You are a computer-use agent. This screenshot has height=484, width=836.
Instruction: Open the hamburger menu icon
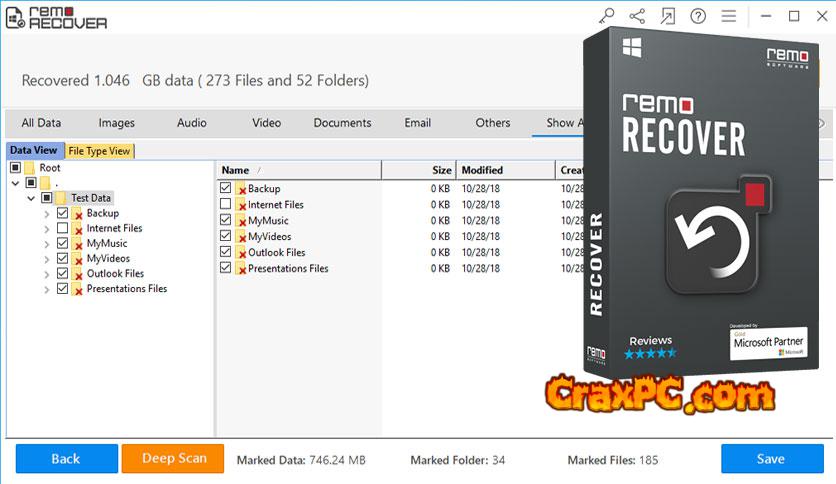729,16
